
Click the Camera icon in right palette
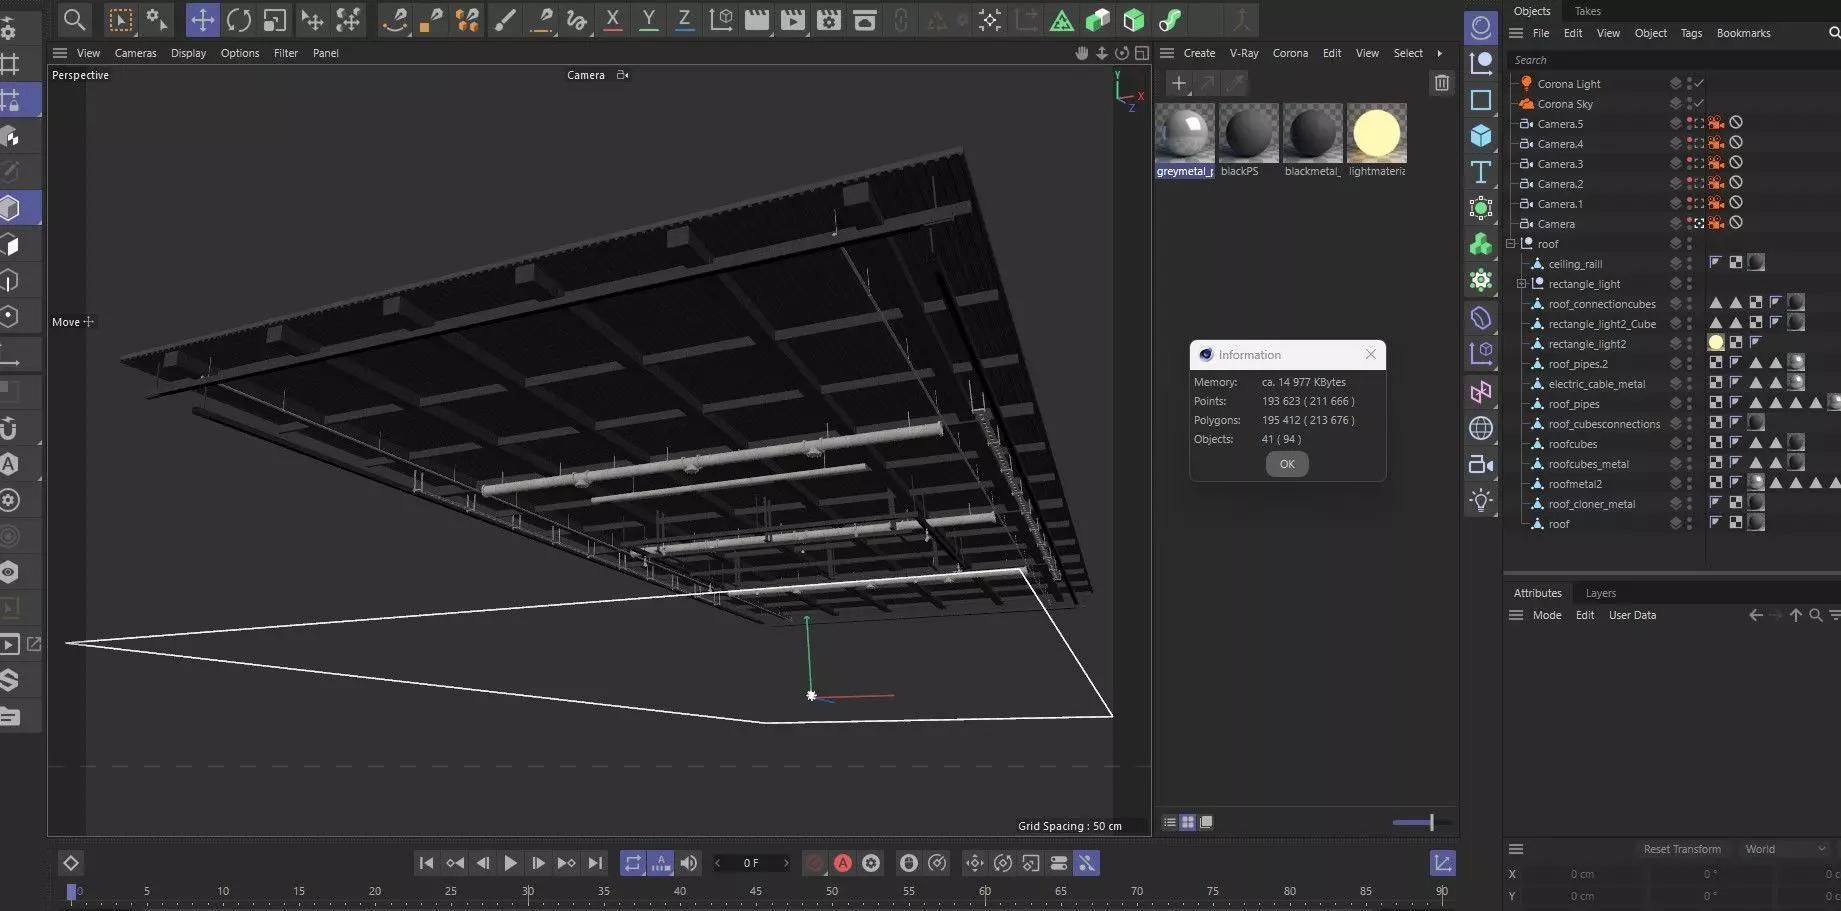pyautogui.click(x=1481, y=464)
